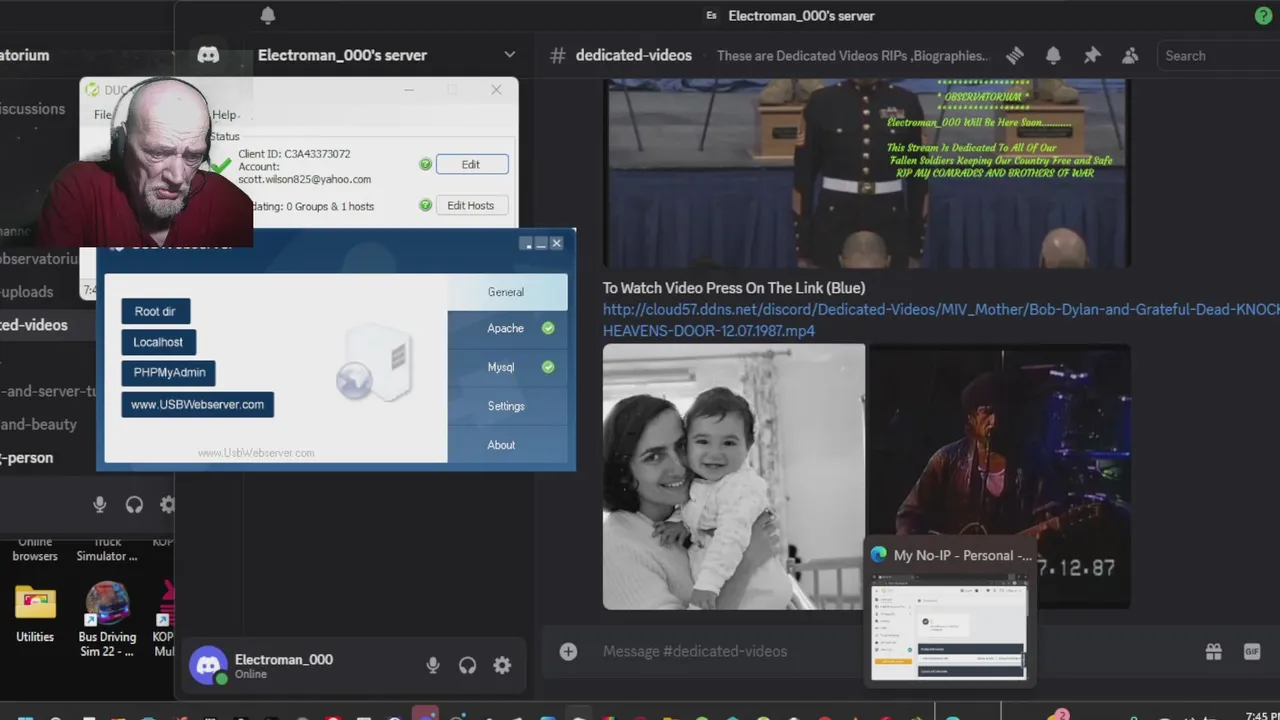This screenshot has height=720, width=1280.
Task: Click Edit Hosts in the DUC window
Action: tap(471, 205)
